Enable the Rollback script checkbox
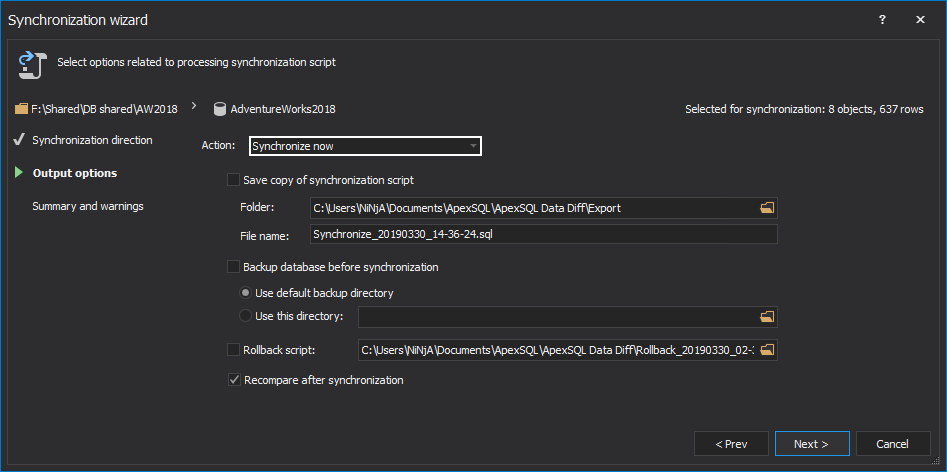947x472 pixels. 234,350
